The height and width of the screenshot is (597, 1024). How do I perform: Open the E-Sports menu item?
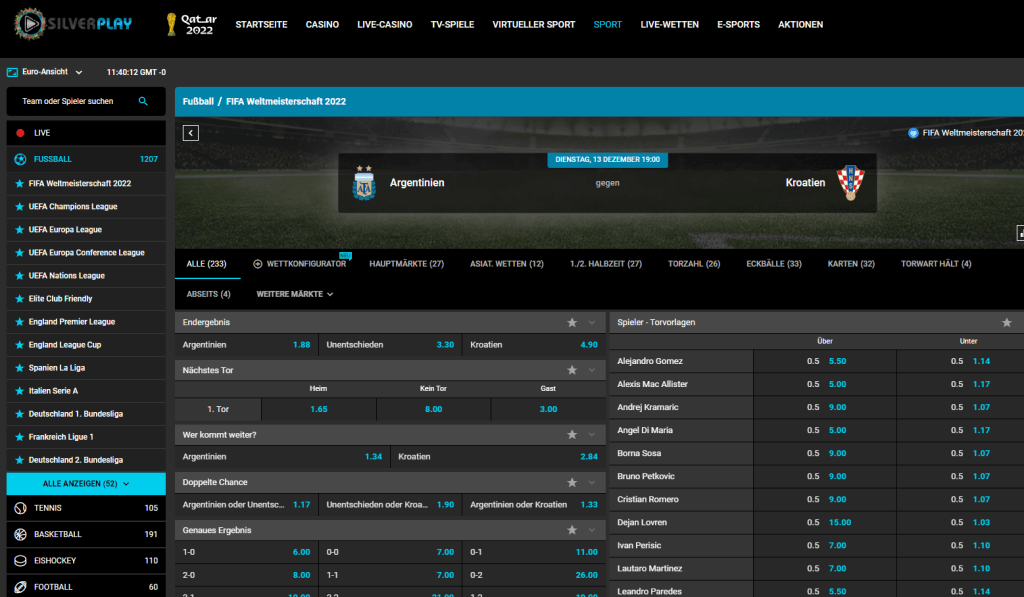(739, 25)
